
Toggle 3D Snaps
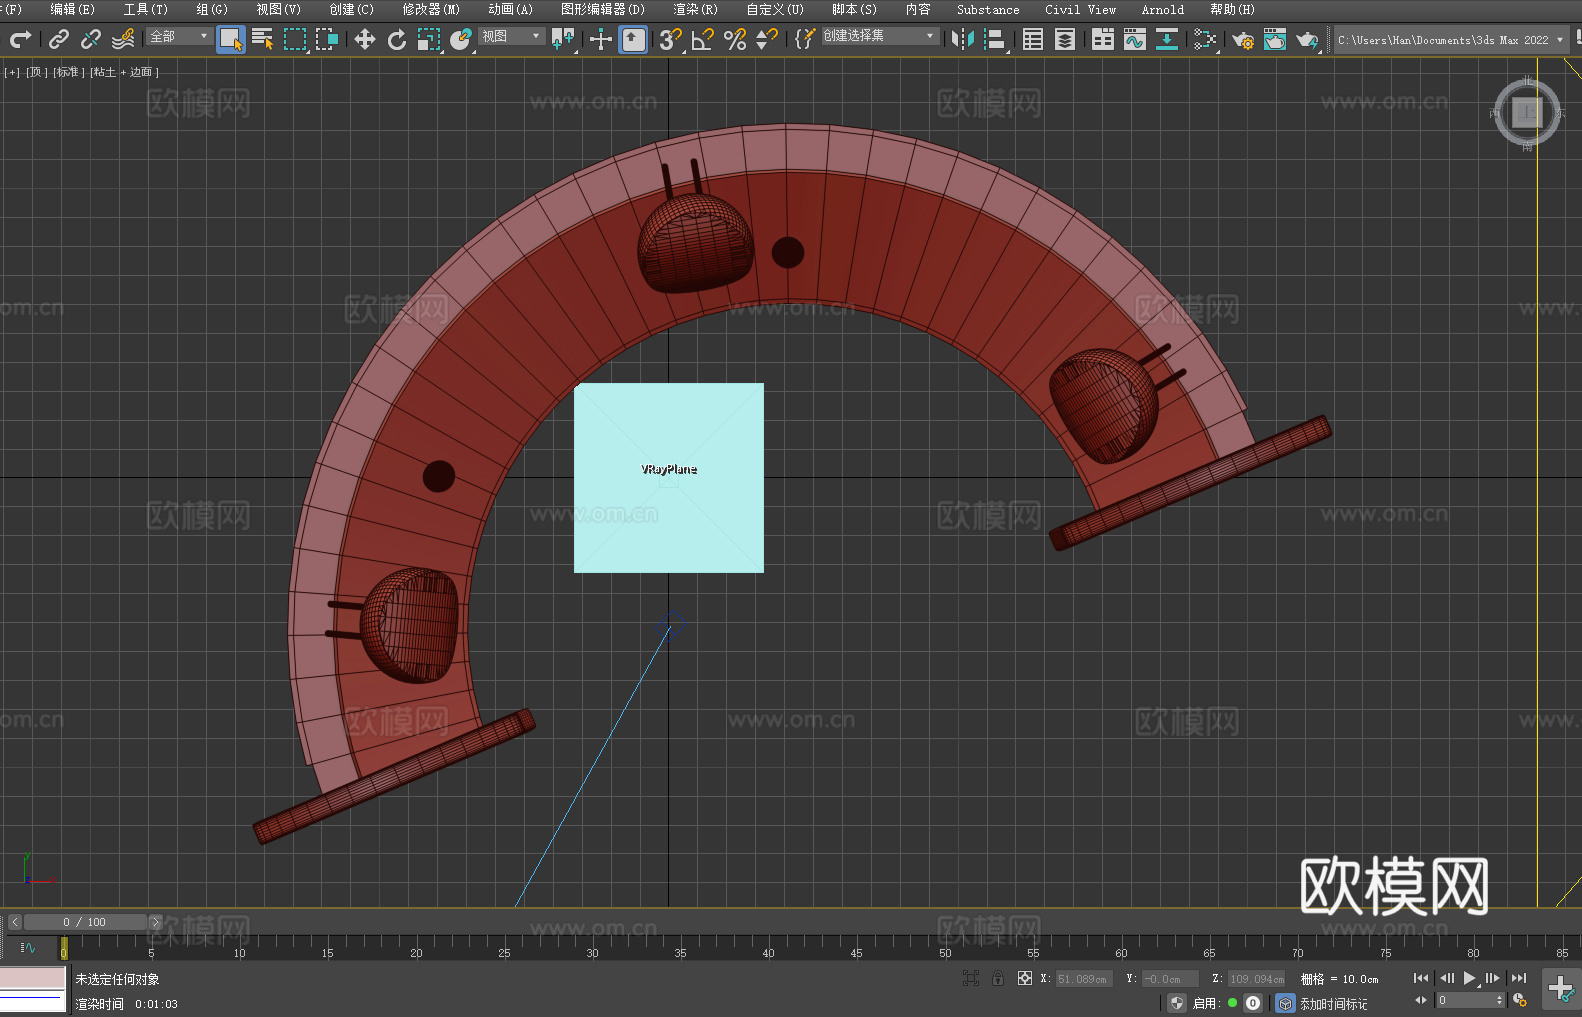coord(671,39)
